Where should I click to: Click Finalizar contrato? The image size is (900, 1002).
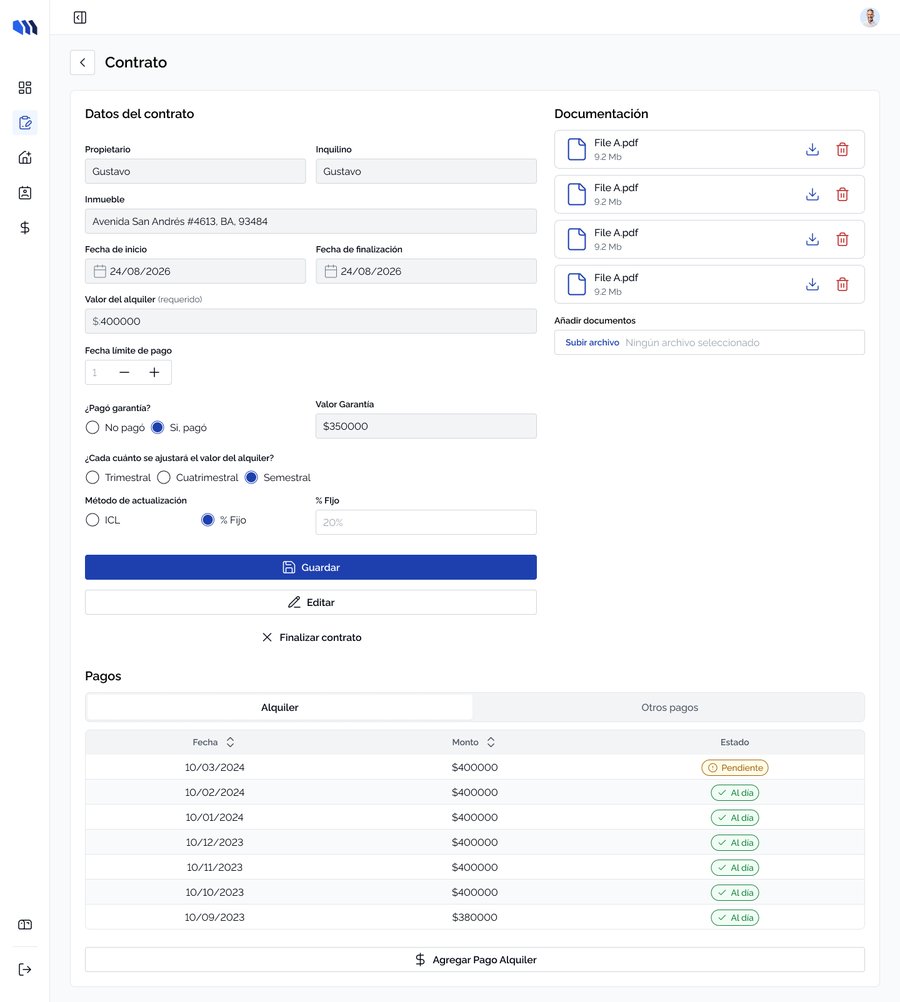[x=311, y=637]
